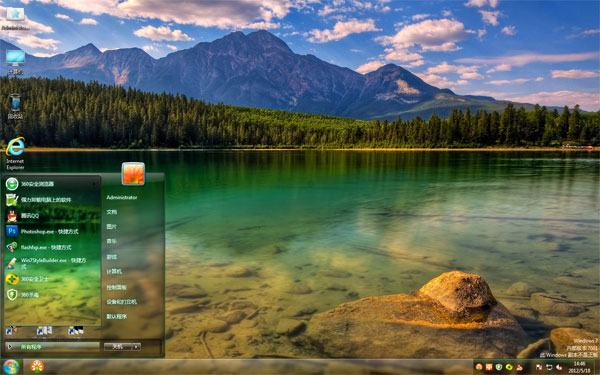
Task: Open the Recycle Bin desktop icon
Action: pyautogui.click(x=15, y=106)
